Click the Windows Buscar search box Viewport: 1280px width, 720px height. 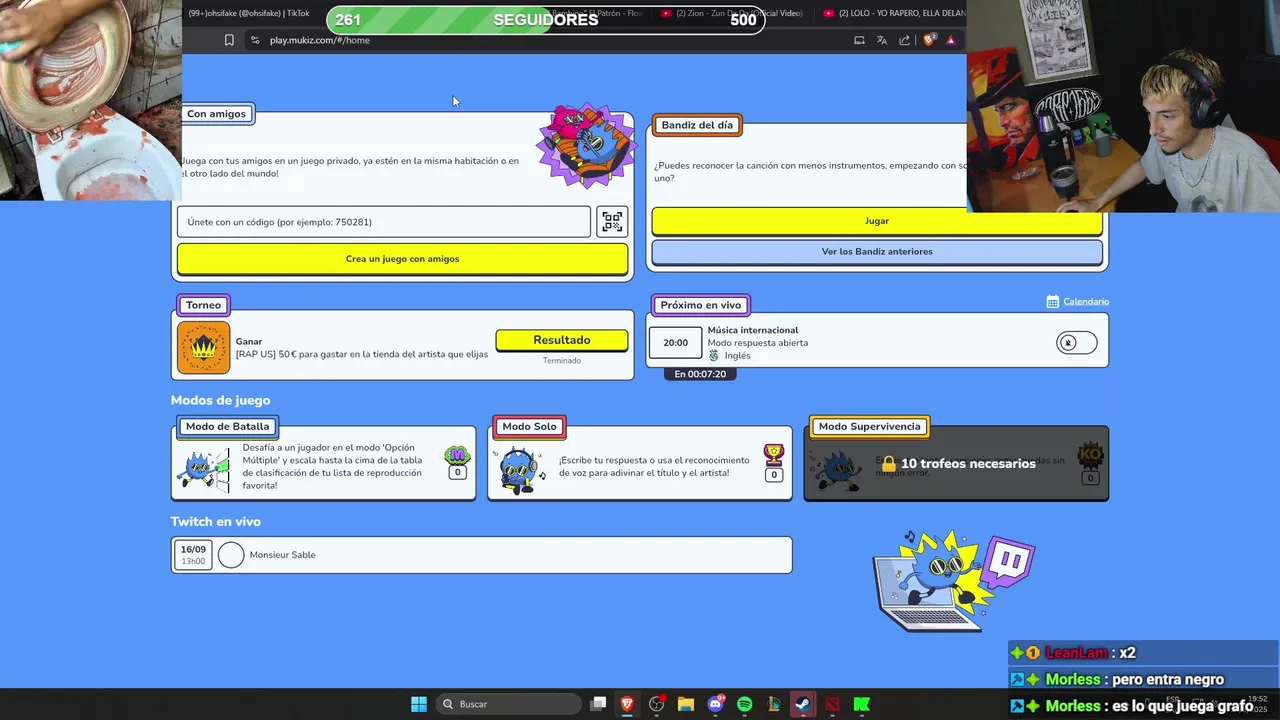(510, 704)
